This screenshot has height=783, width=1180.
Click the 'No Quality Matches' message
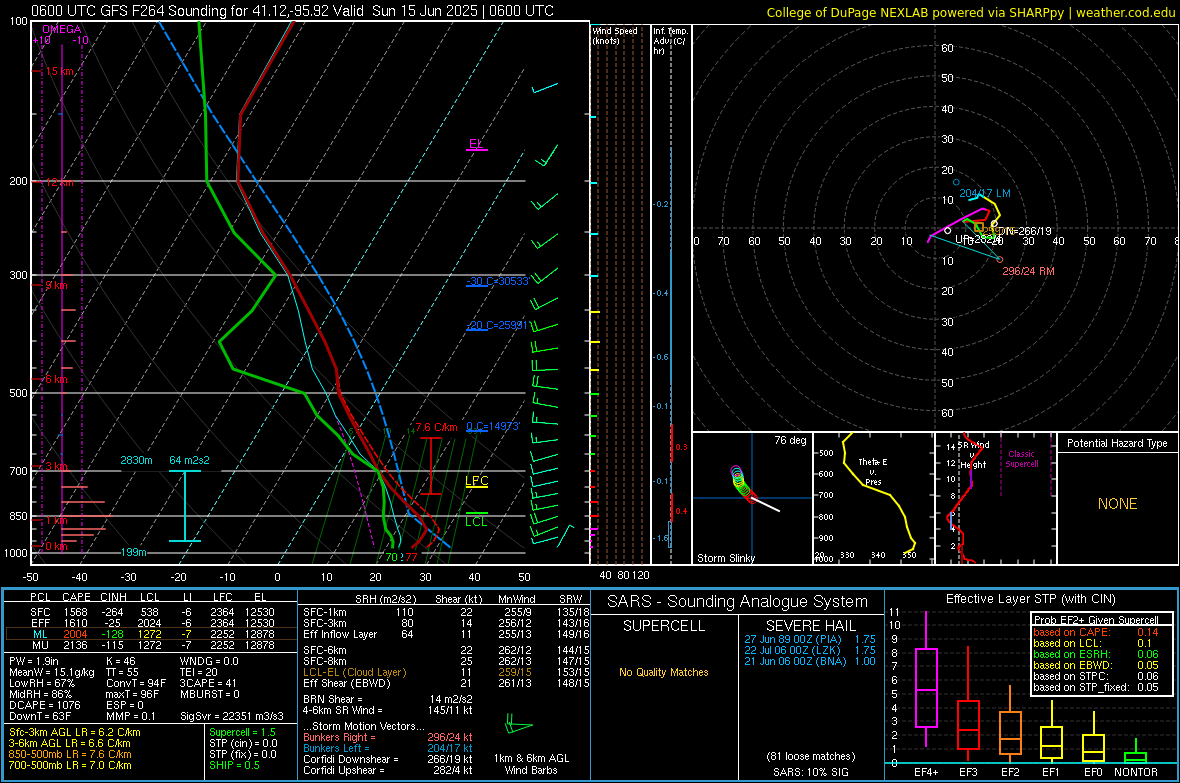coord(664,672)
